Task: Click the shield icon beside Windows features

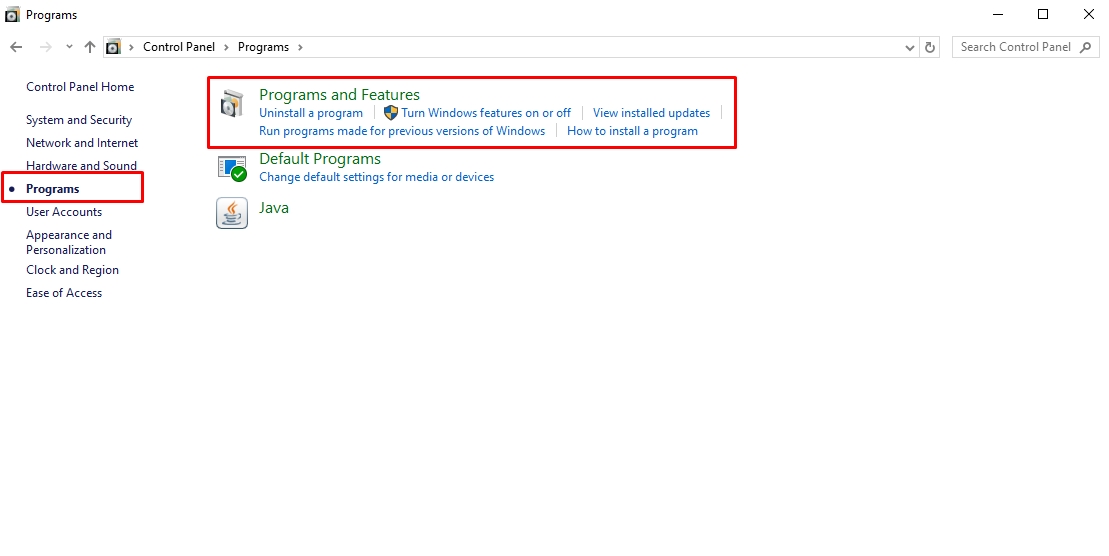Action: pyautogui.click(x=391, y=112)
